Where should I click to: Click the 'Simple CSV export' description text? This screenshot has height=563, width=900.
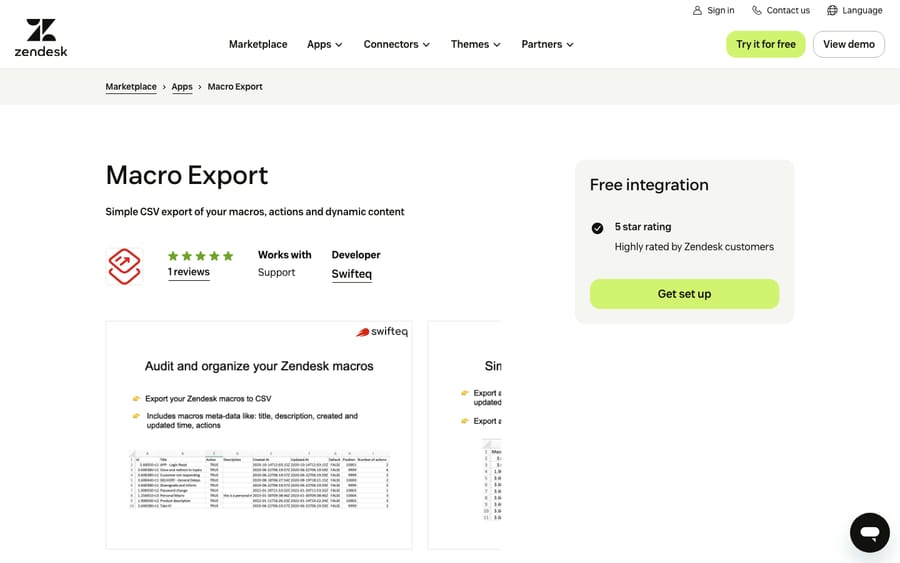tap(255, 212)
